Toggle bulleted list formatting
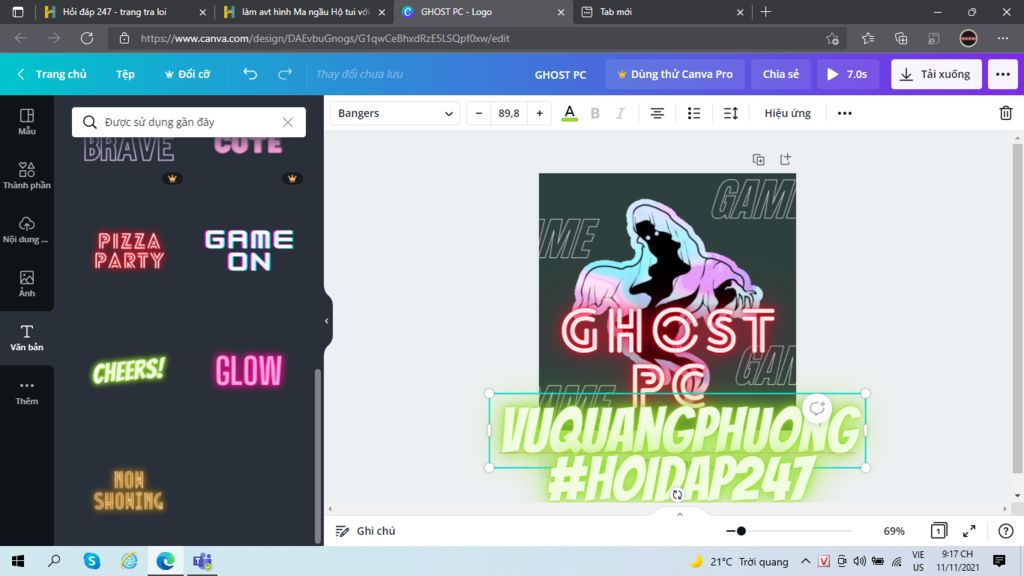 pos(694,113)
